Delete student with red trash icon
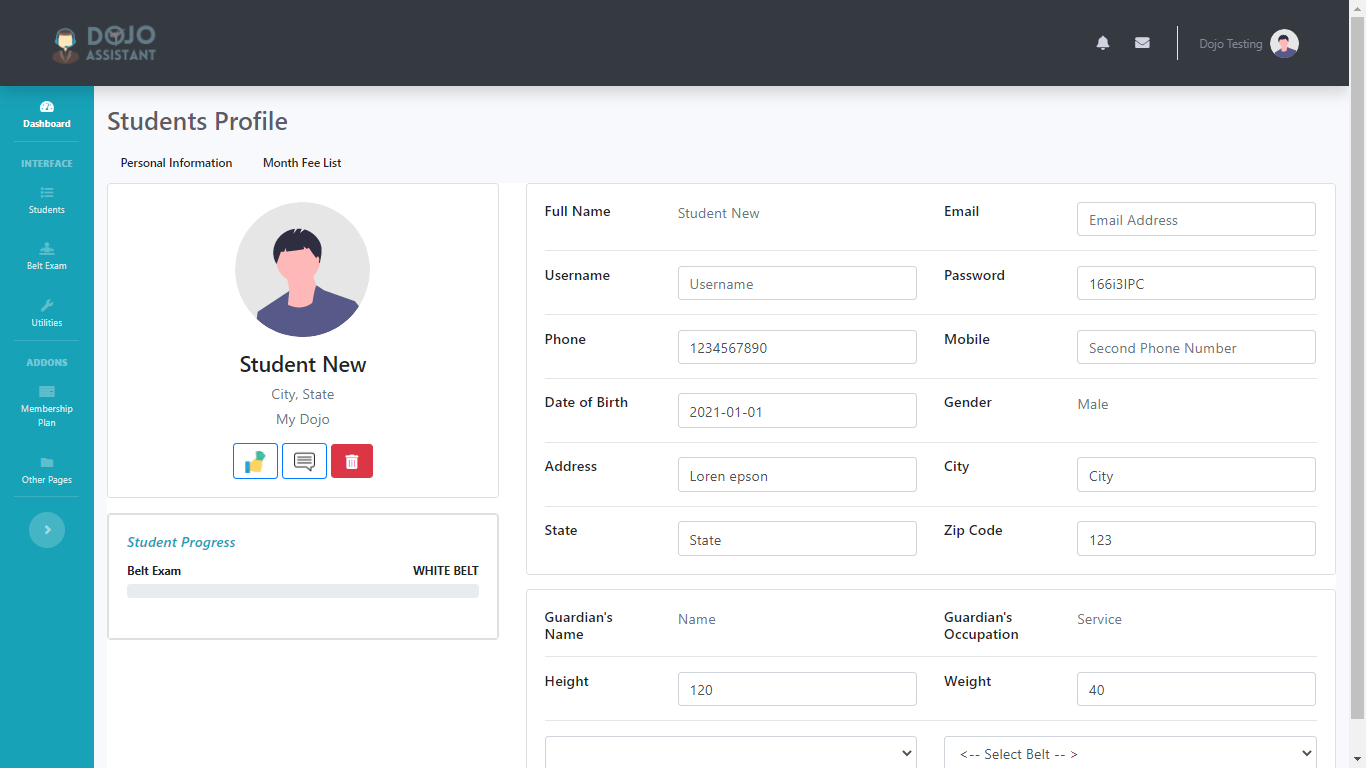This screenshot has width=1366, height=768. click(352, 461)
